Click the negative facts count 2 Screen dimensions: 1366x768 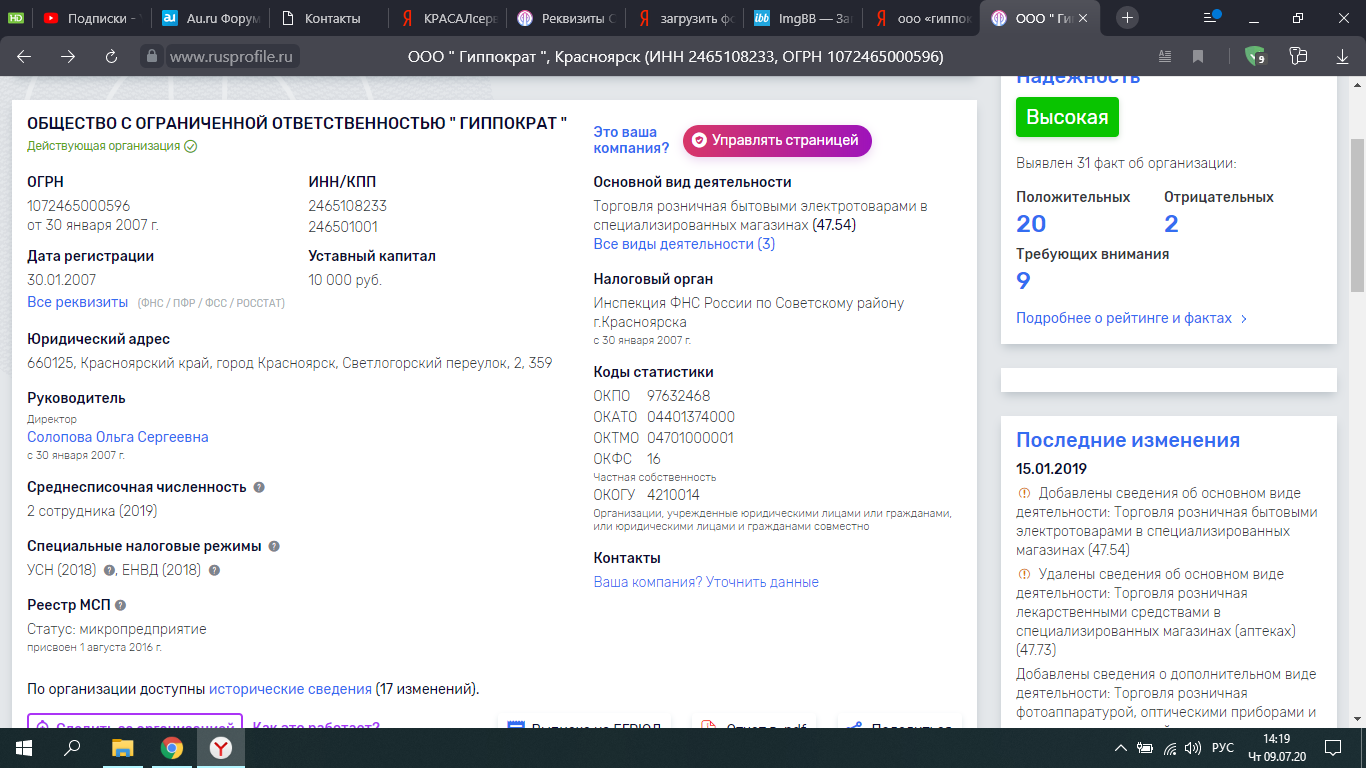(1171, 223)
